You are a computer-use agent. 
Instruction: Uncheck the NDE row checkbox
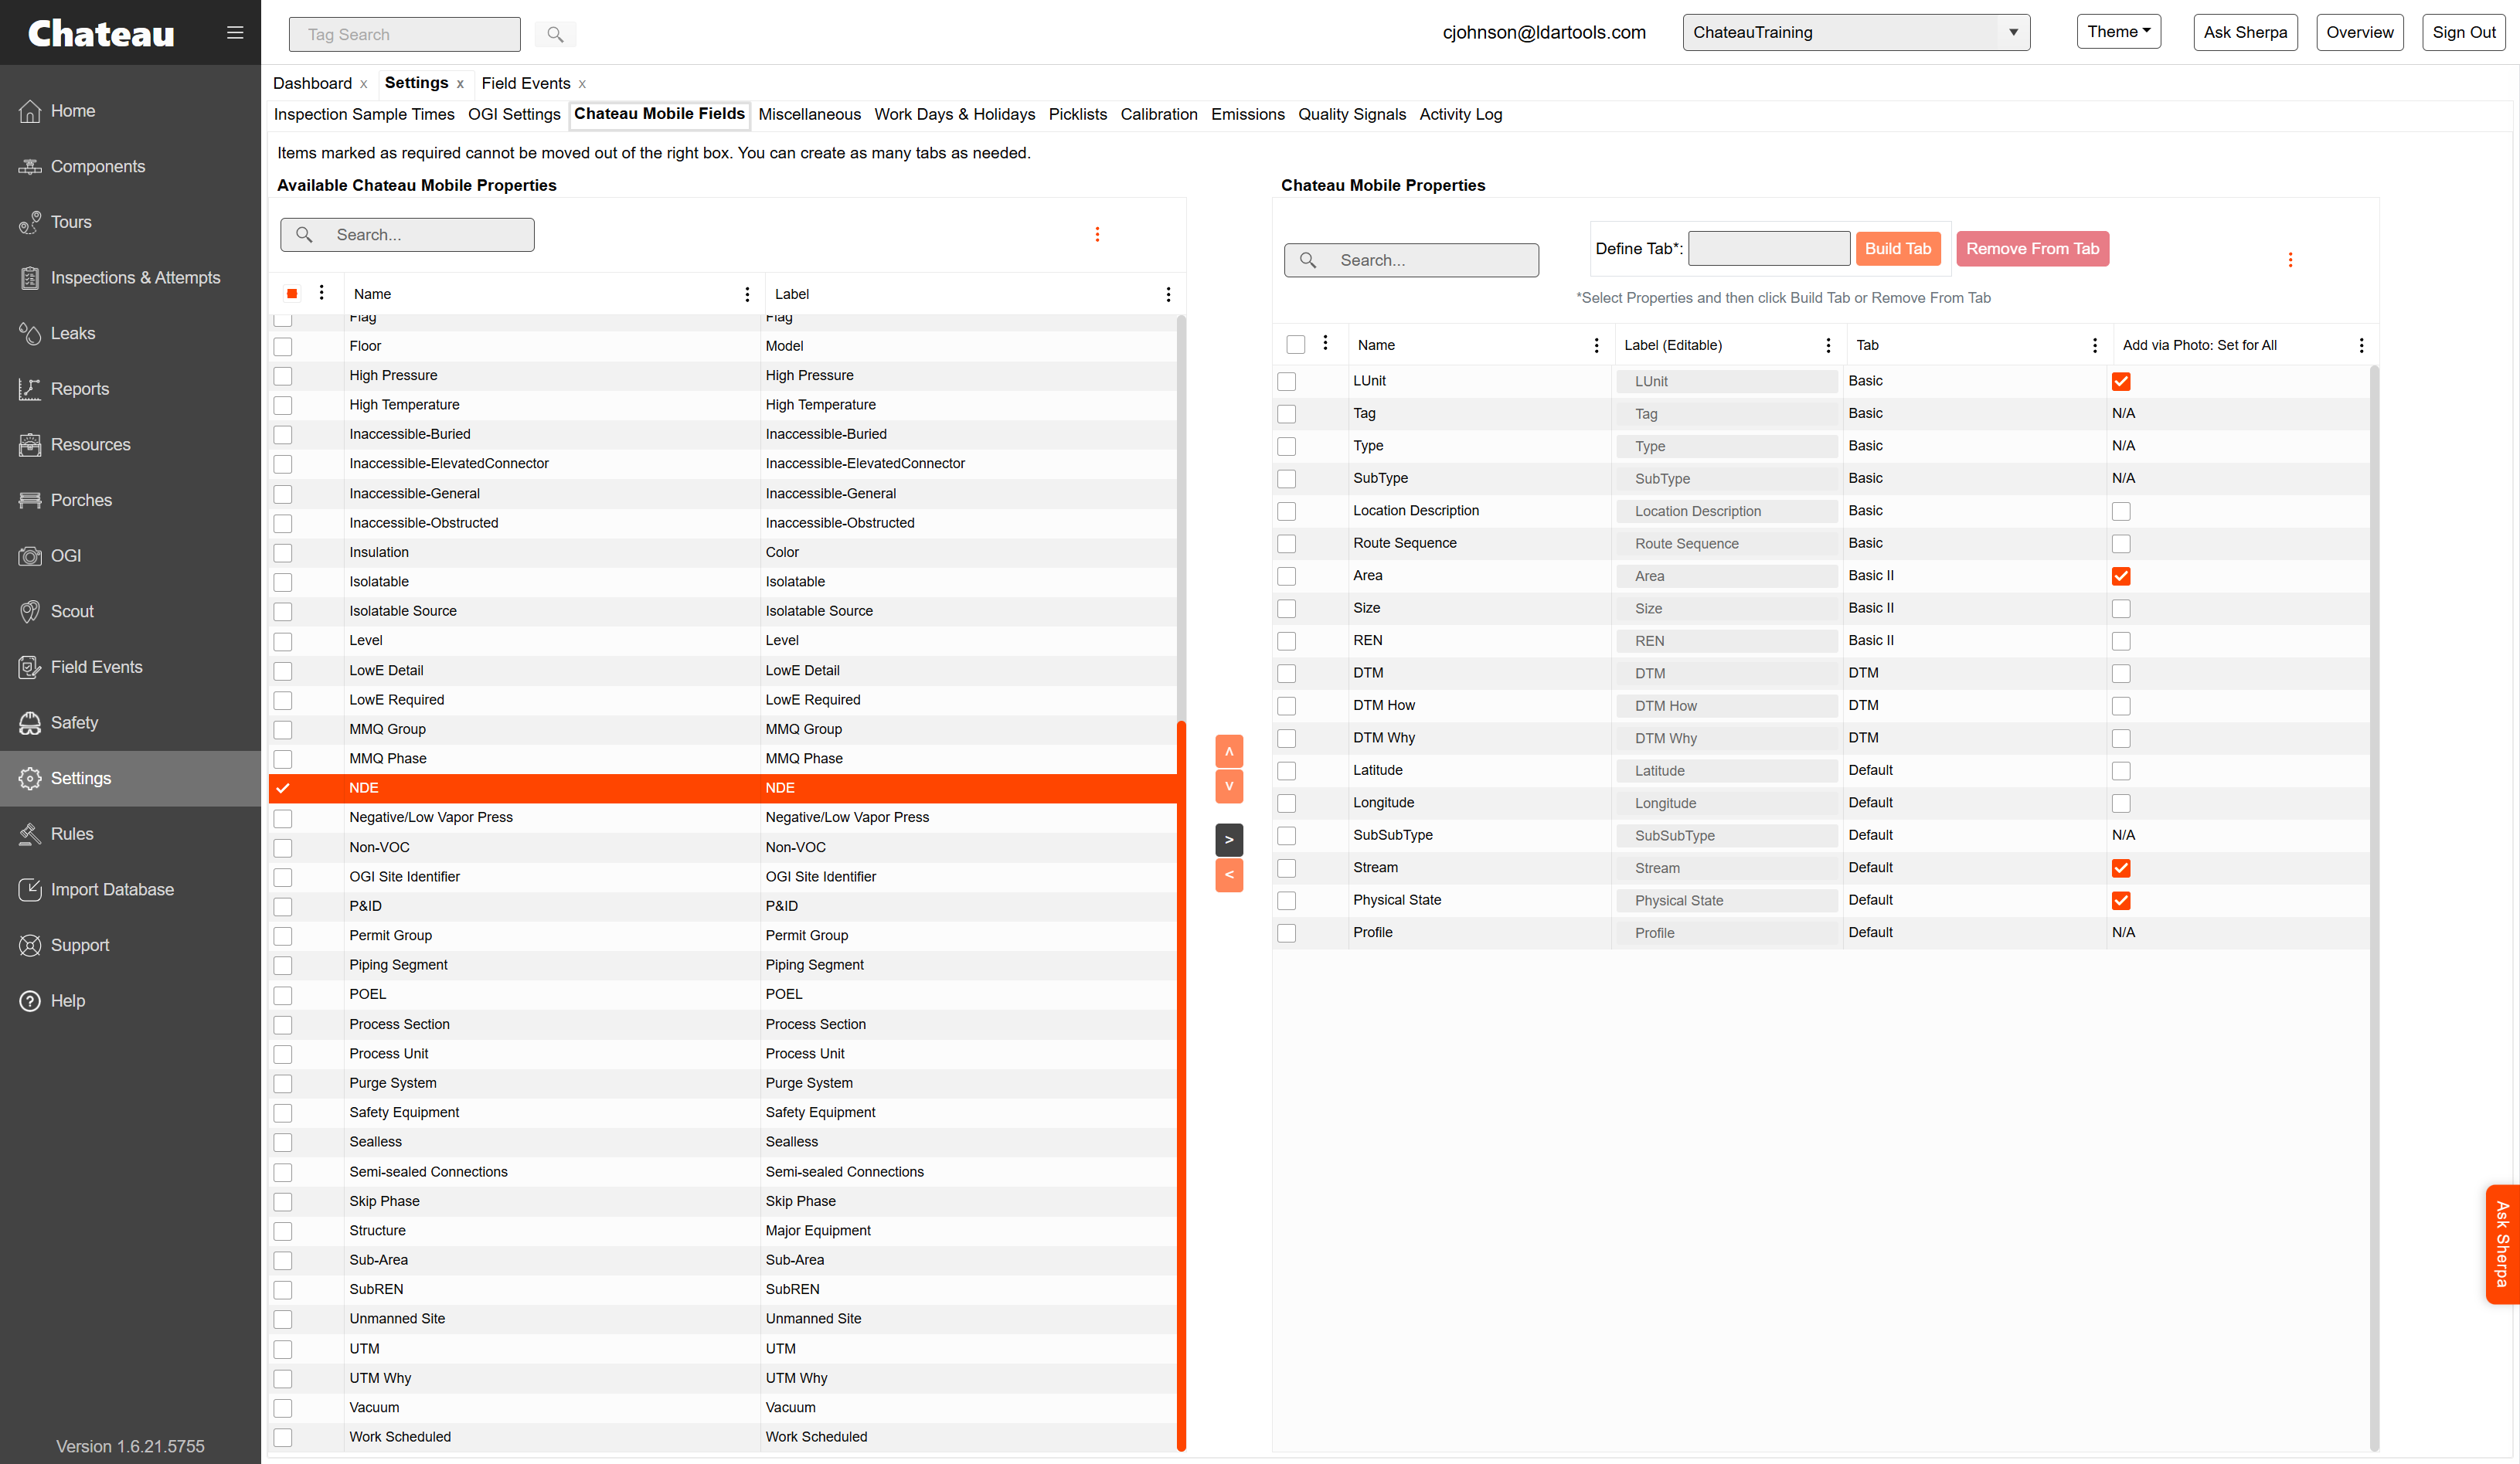tap(283, 788)
